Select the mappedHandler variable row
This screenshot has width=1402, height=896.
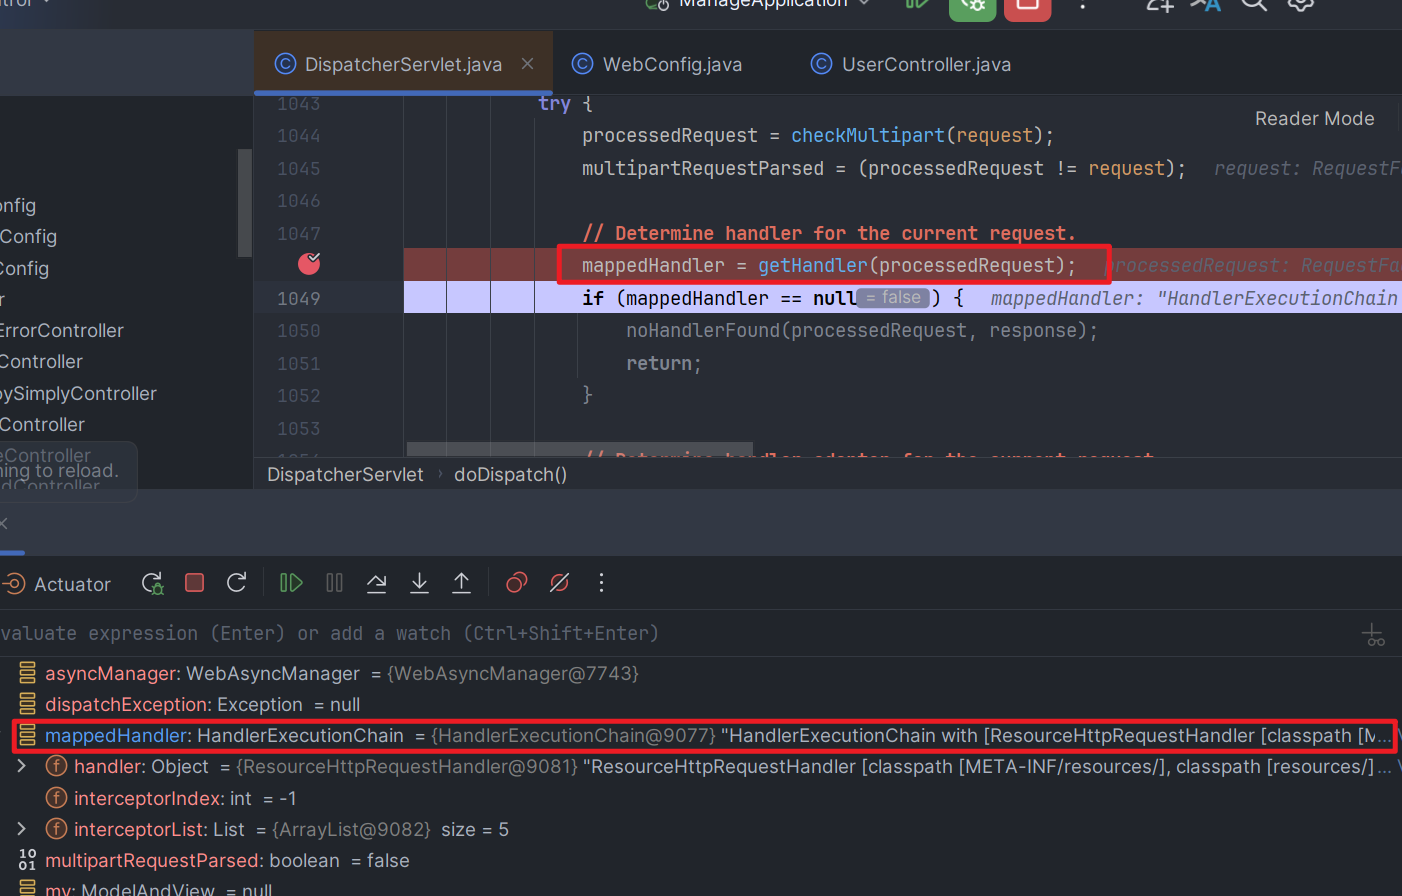click(701, 736)
